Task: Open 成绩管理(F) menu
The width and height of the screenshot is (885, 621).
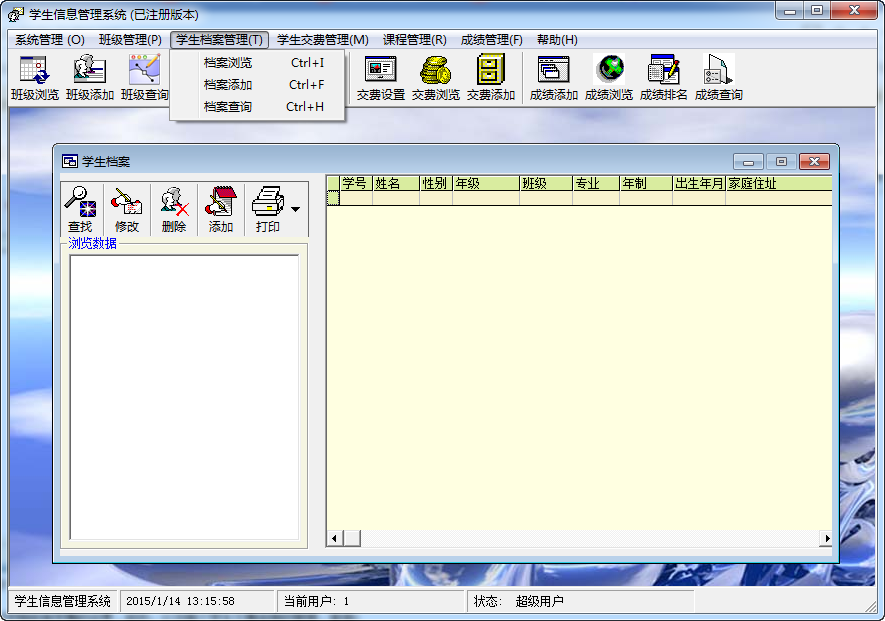Action: pos(492,40)
